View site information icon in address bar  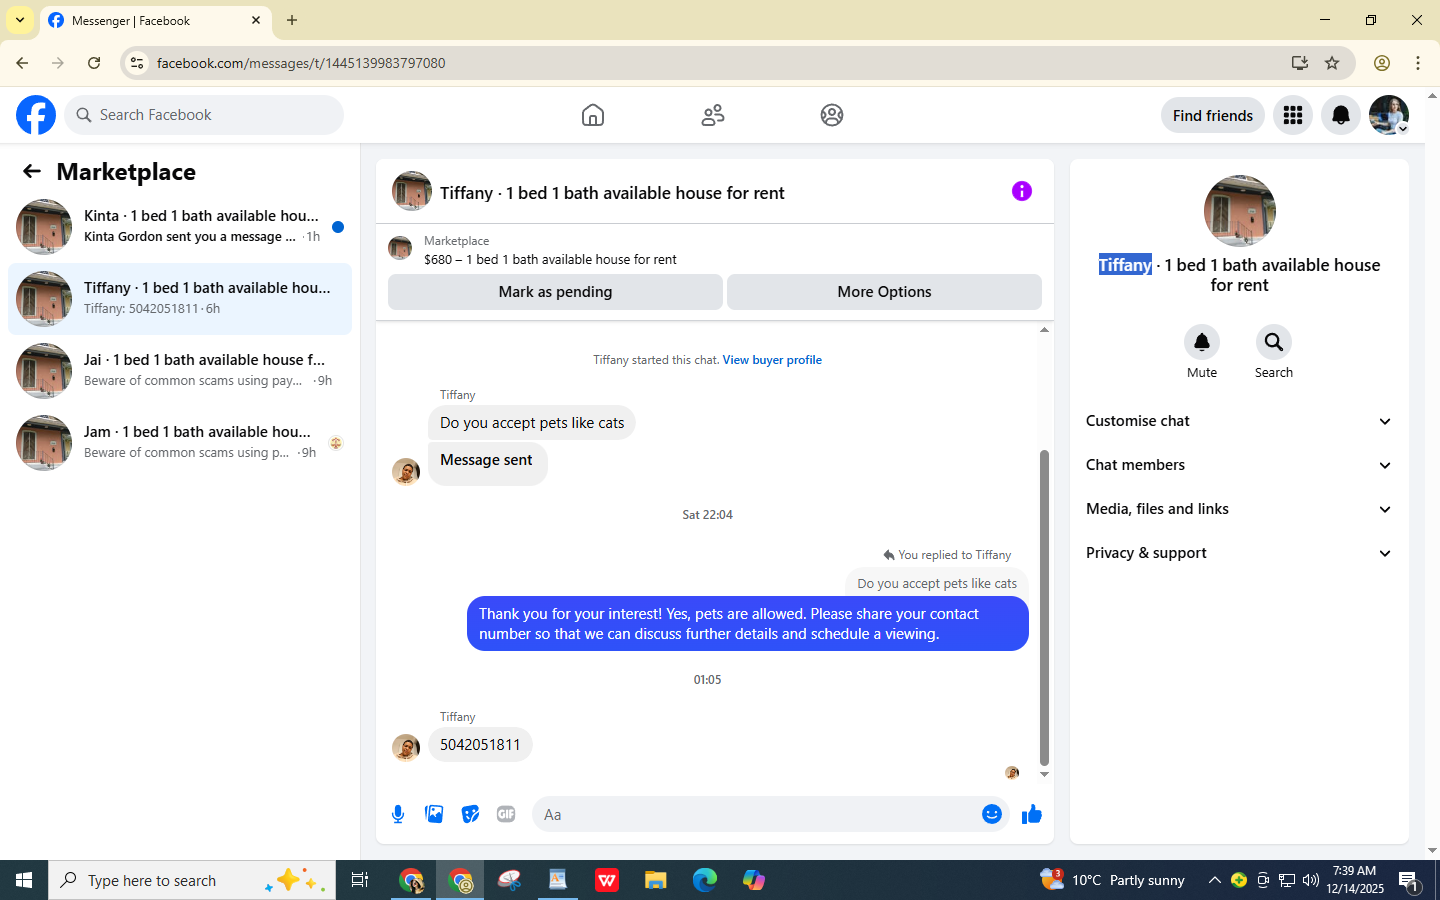pos(137,63)
